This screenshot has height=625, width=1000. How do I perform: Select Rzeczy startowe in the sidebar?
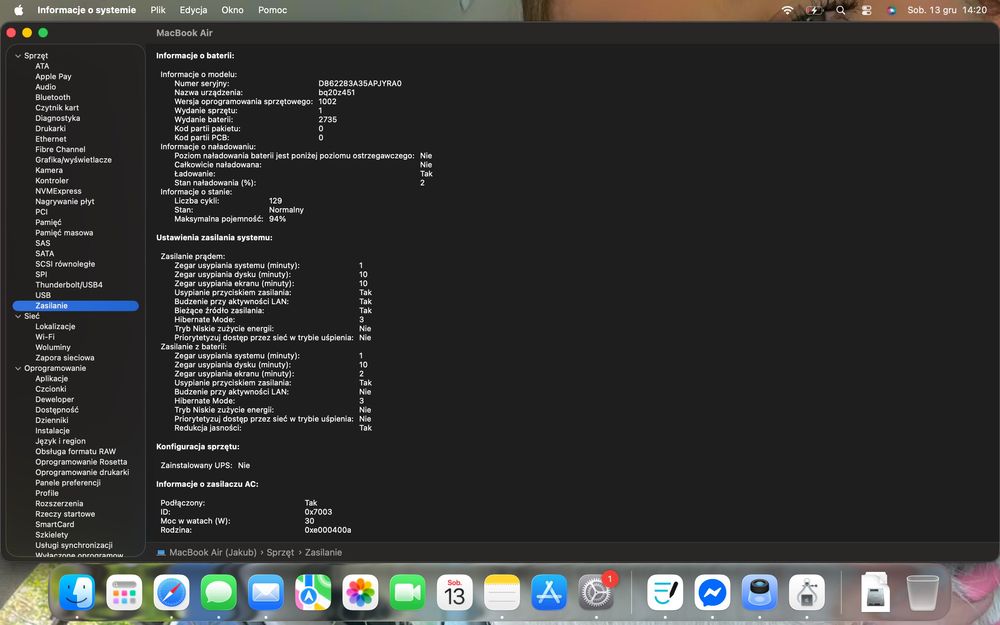click(65, 514)
